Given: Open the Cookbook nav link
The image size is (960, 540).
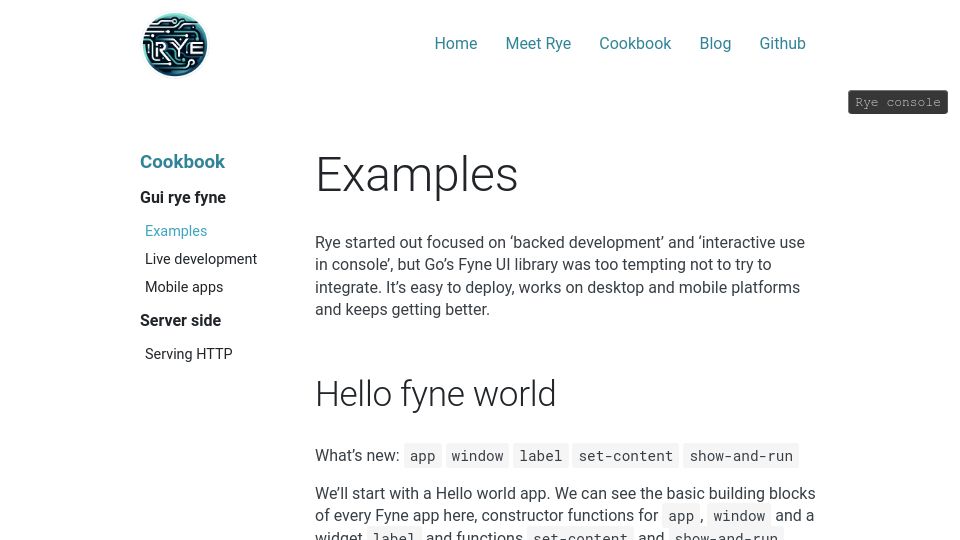Looking at the screenshot, I should (635, 43).
